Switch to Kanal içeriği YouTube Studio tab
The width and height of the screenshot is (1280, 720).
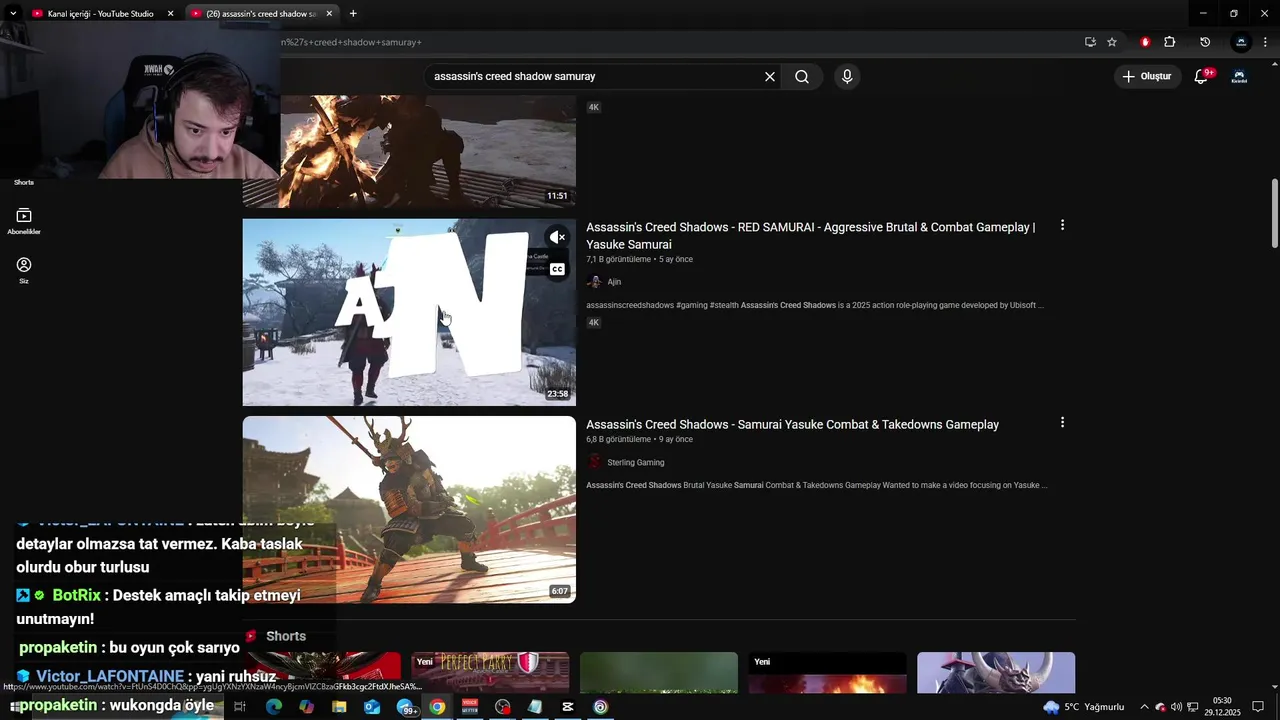pos(100,14)
